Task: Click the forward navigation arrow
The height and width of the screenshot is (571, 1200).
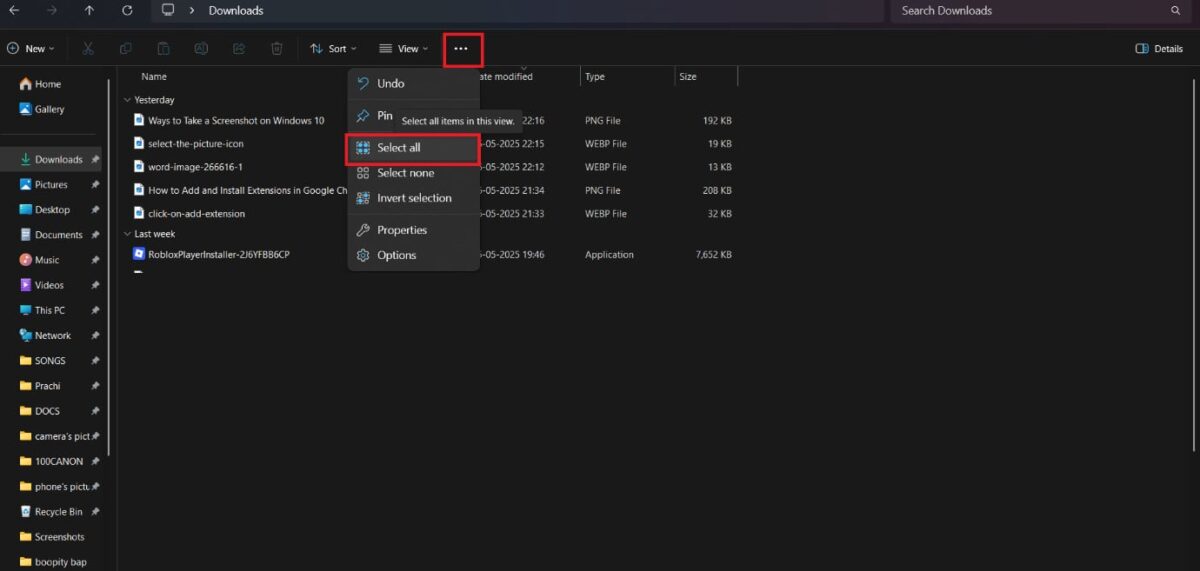Action: (x=51, y=11)
